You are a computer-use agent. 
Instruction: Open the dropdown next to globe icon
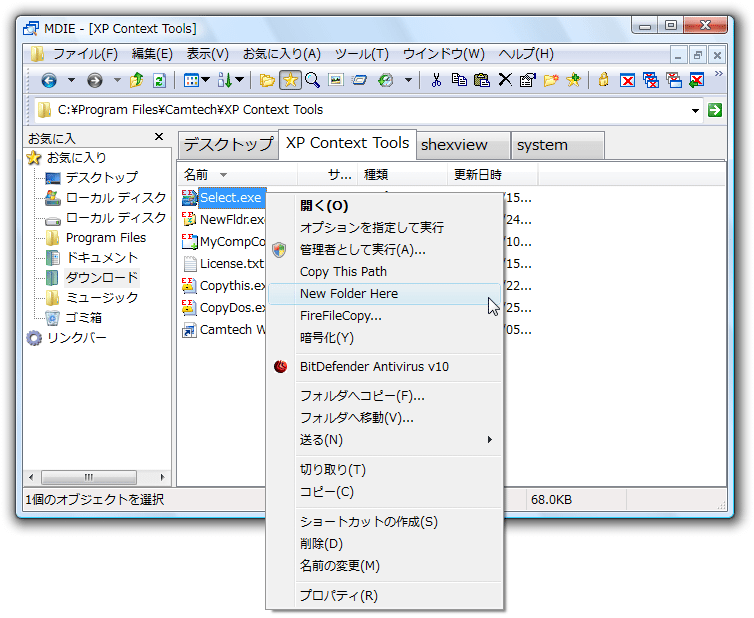click(408, 80)
